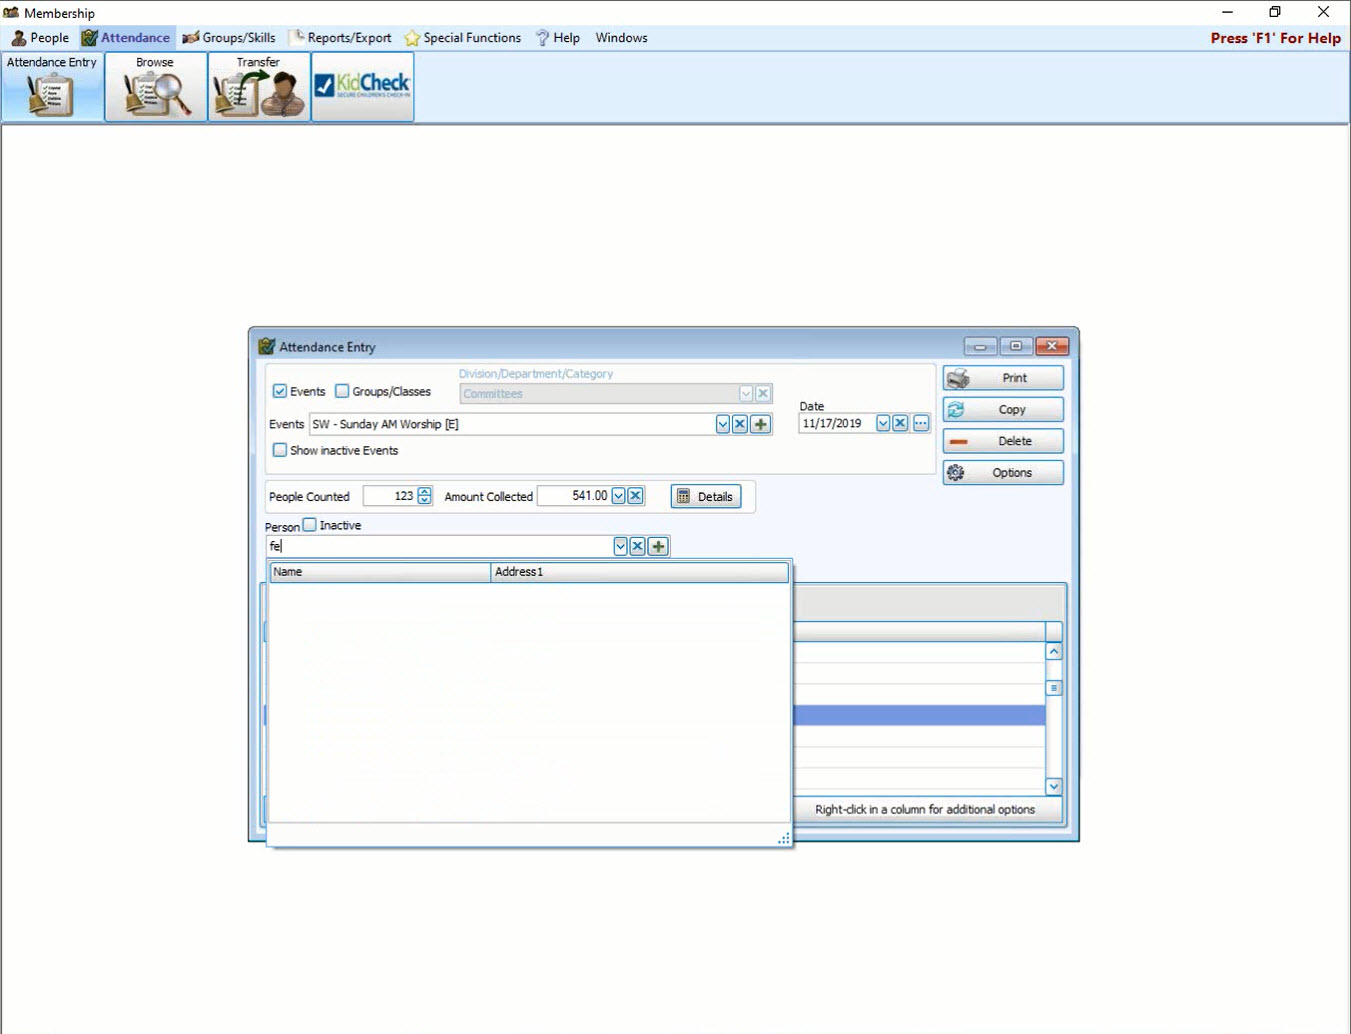Launch KidCheck check-in
The height and width of the screenshot is (1034, 1351).
[362, 88]
